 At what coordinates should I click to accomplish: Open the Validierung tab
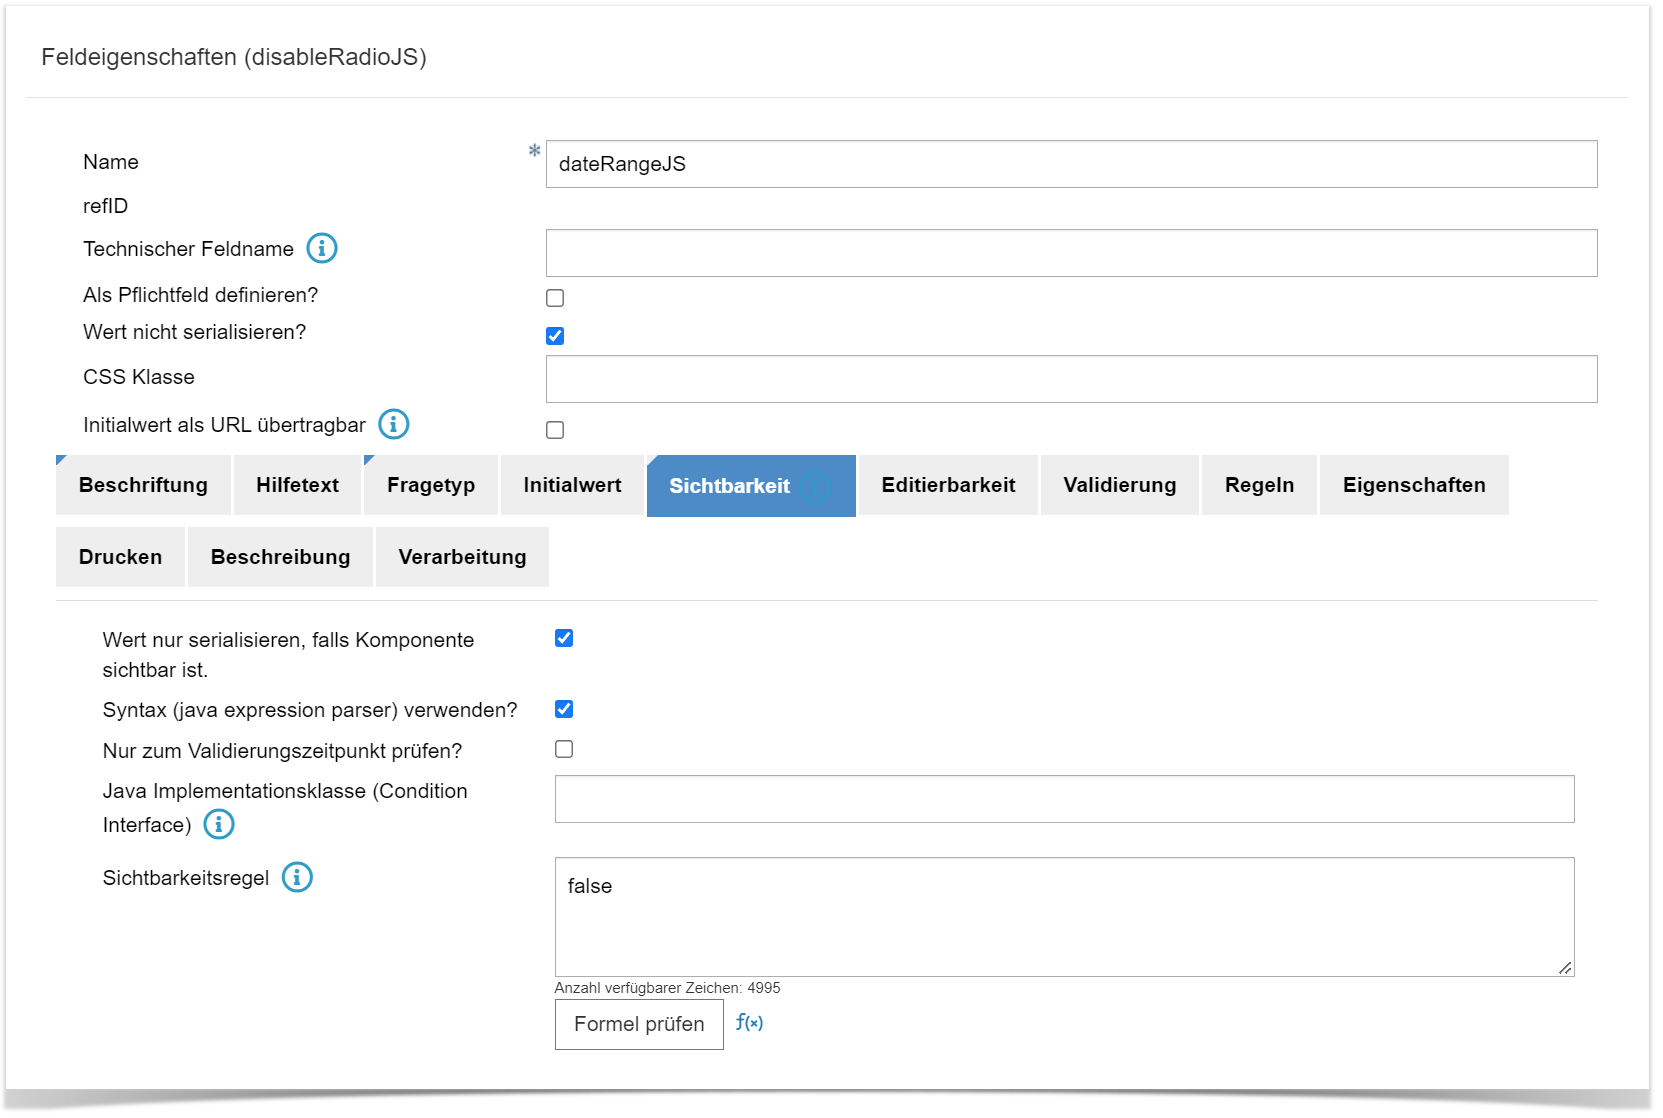pos(1119,485)
